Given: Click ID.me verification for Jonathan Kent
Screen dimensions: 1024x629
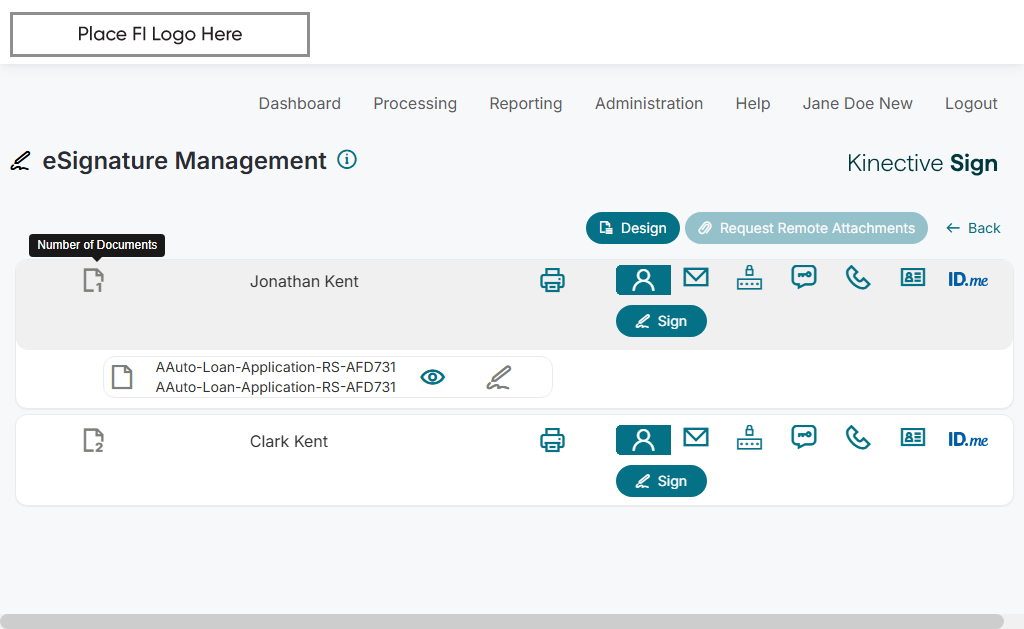Looking at the screenshot, I should (968, 279).
